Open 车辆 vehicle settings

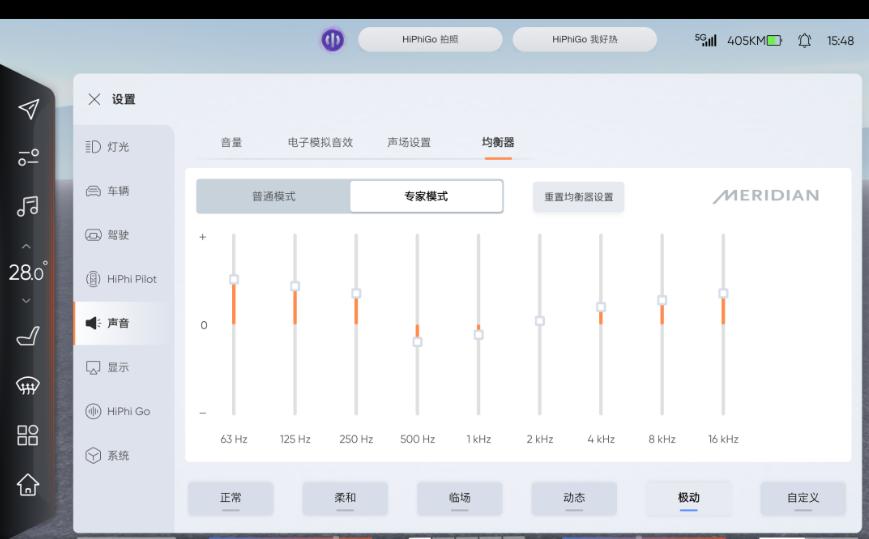(123, 191)
